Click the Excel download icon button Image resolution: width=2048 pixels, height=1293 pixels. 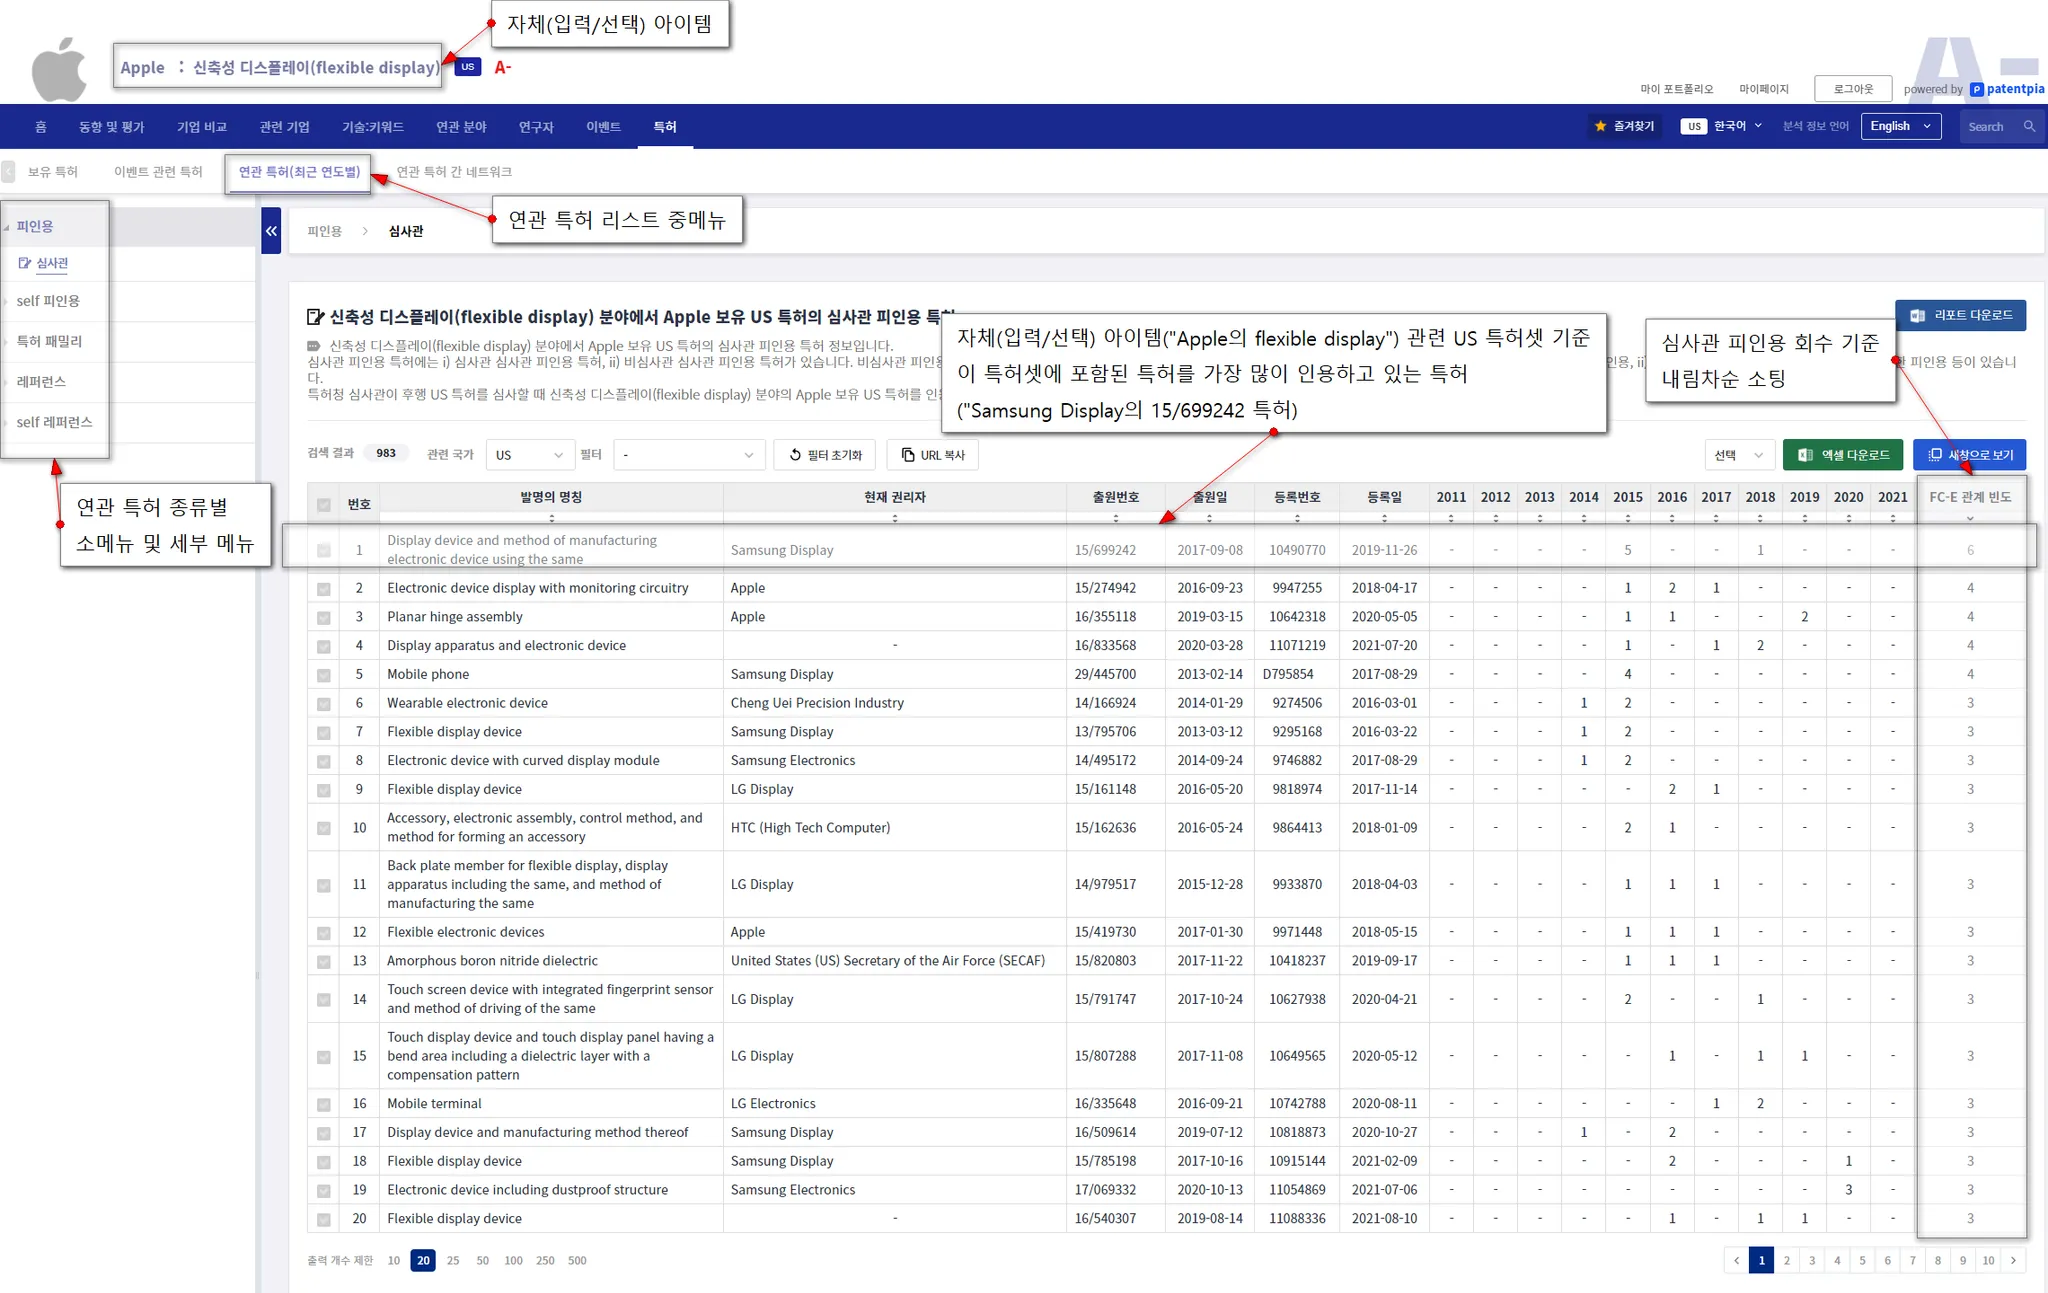coord(1805,455)
